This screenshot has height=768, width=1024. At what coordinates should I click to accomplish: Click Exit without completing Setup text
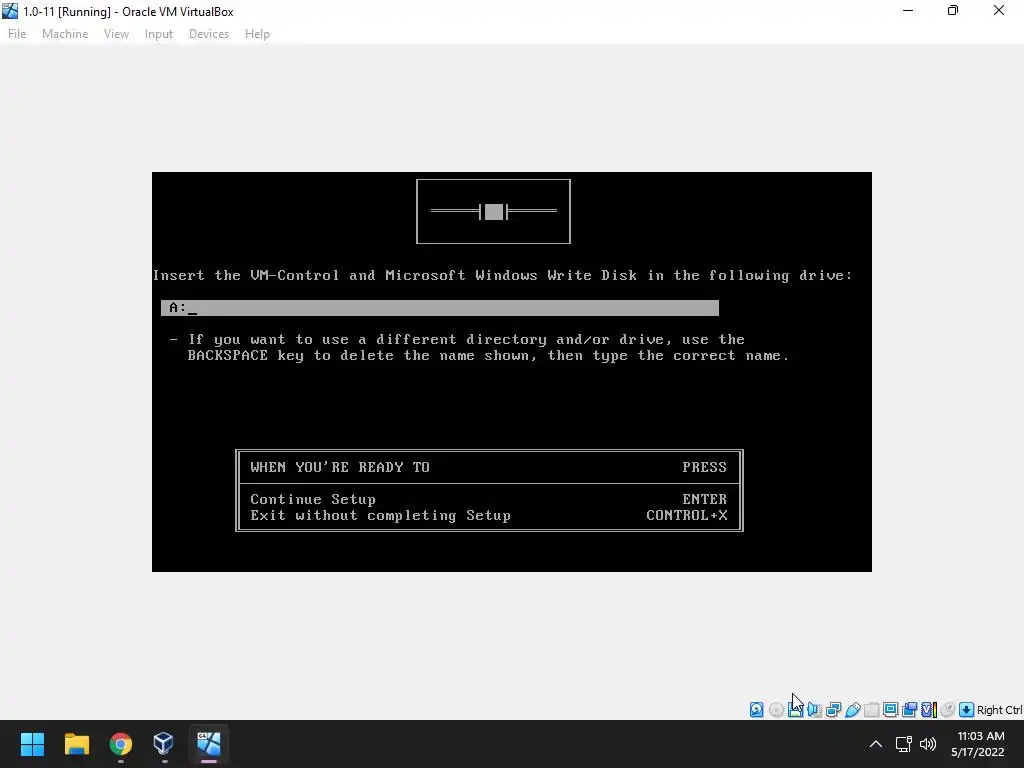[x=380, y=516]
